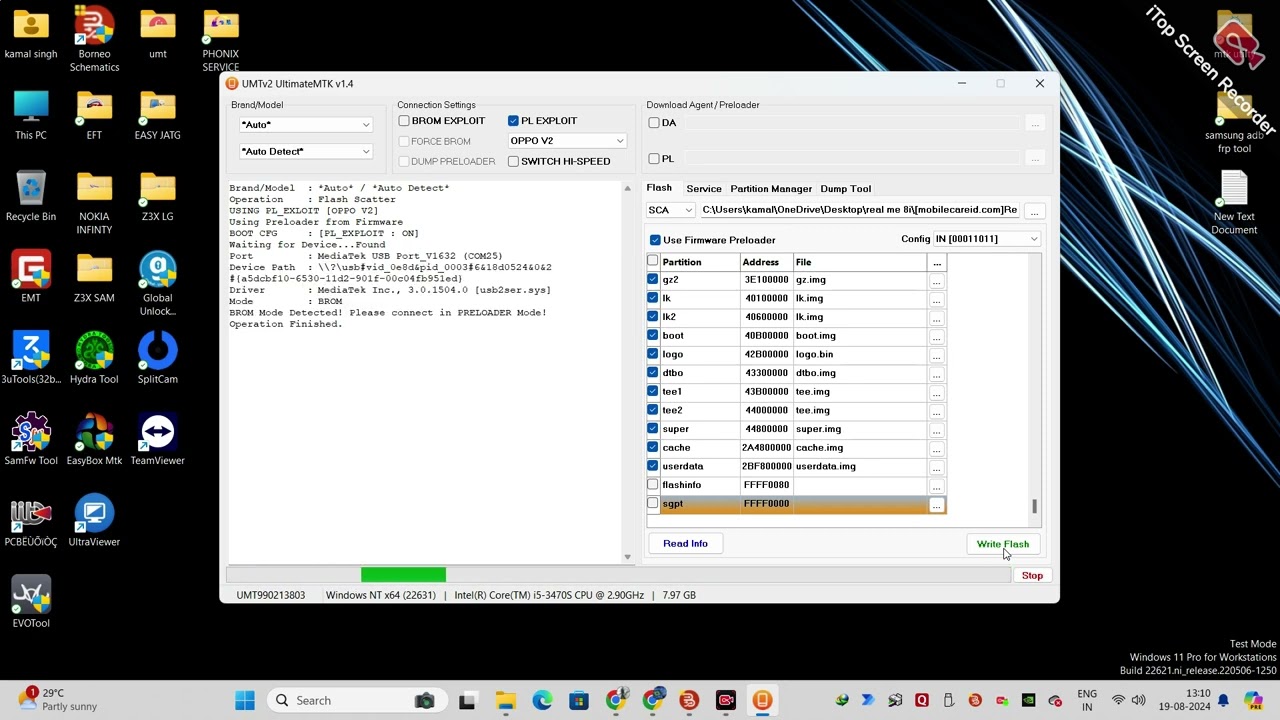Enable the BROM EXPLOIT checkbox
The height and width of the screenshot is (720, 1280).
tap(404, 121)
